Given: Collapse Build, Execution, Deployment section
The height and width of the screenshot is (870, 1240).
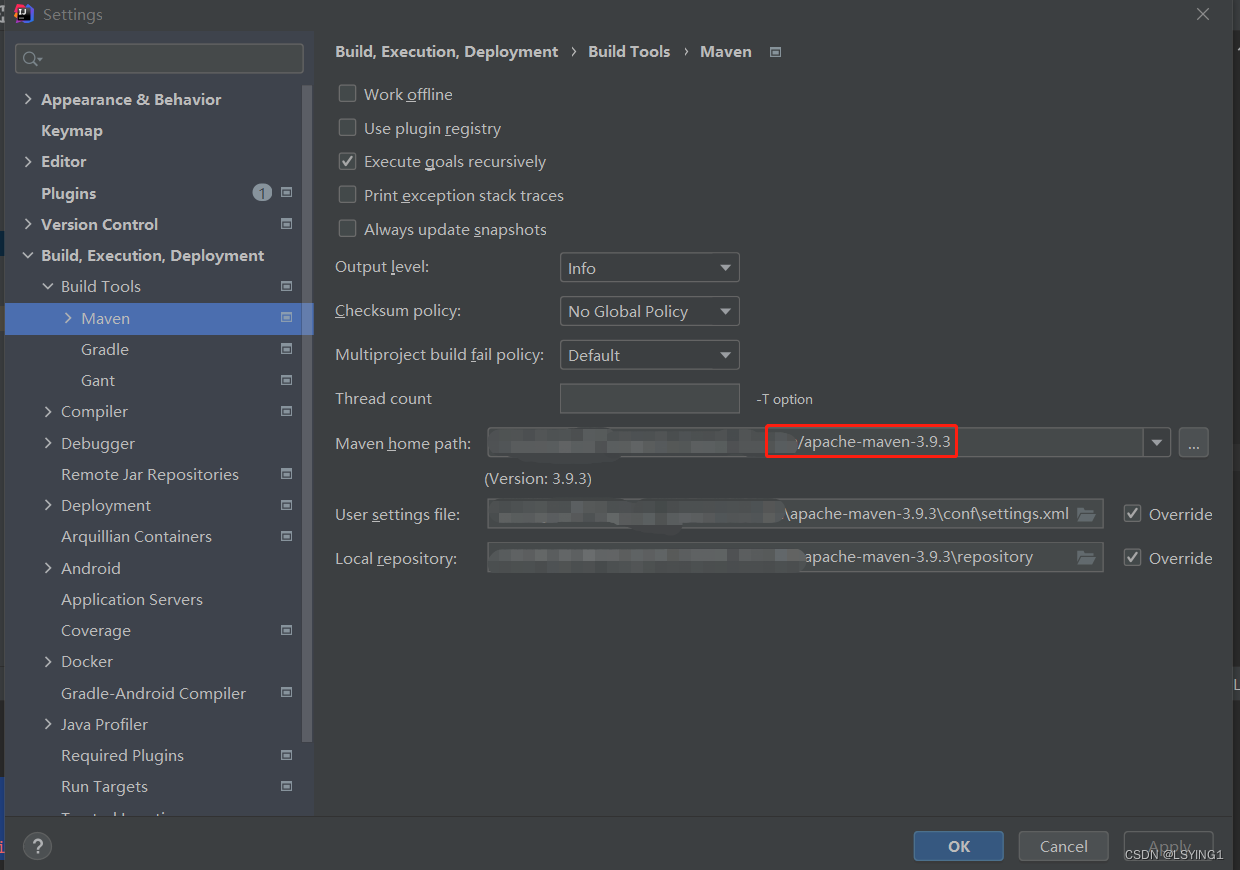Looking at the screenshot, I should tap(28, 255).
